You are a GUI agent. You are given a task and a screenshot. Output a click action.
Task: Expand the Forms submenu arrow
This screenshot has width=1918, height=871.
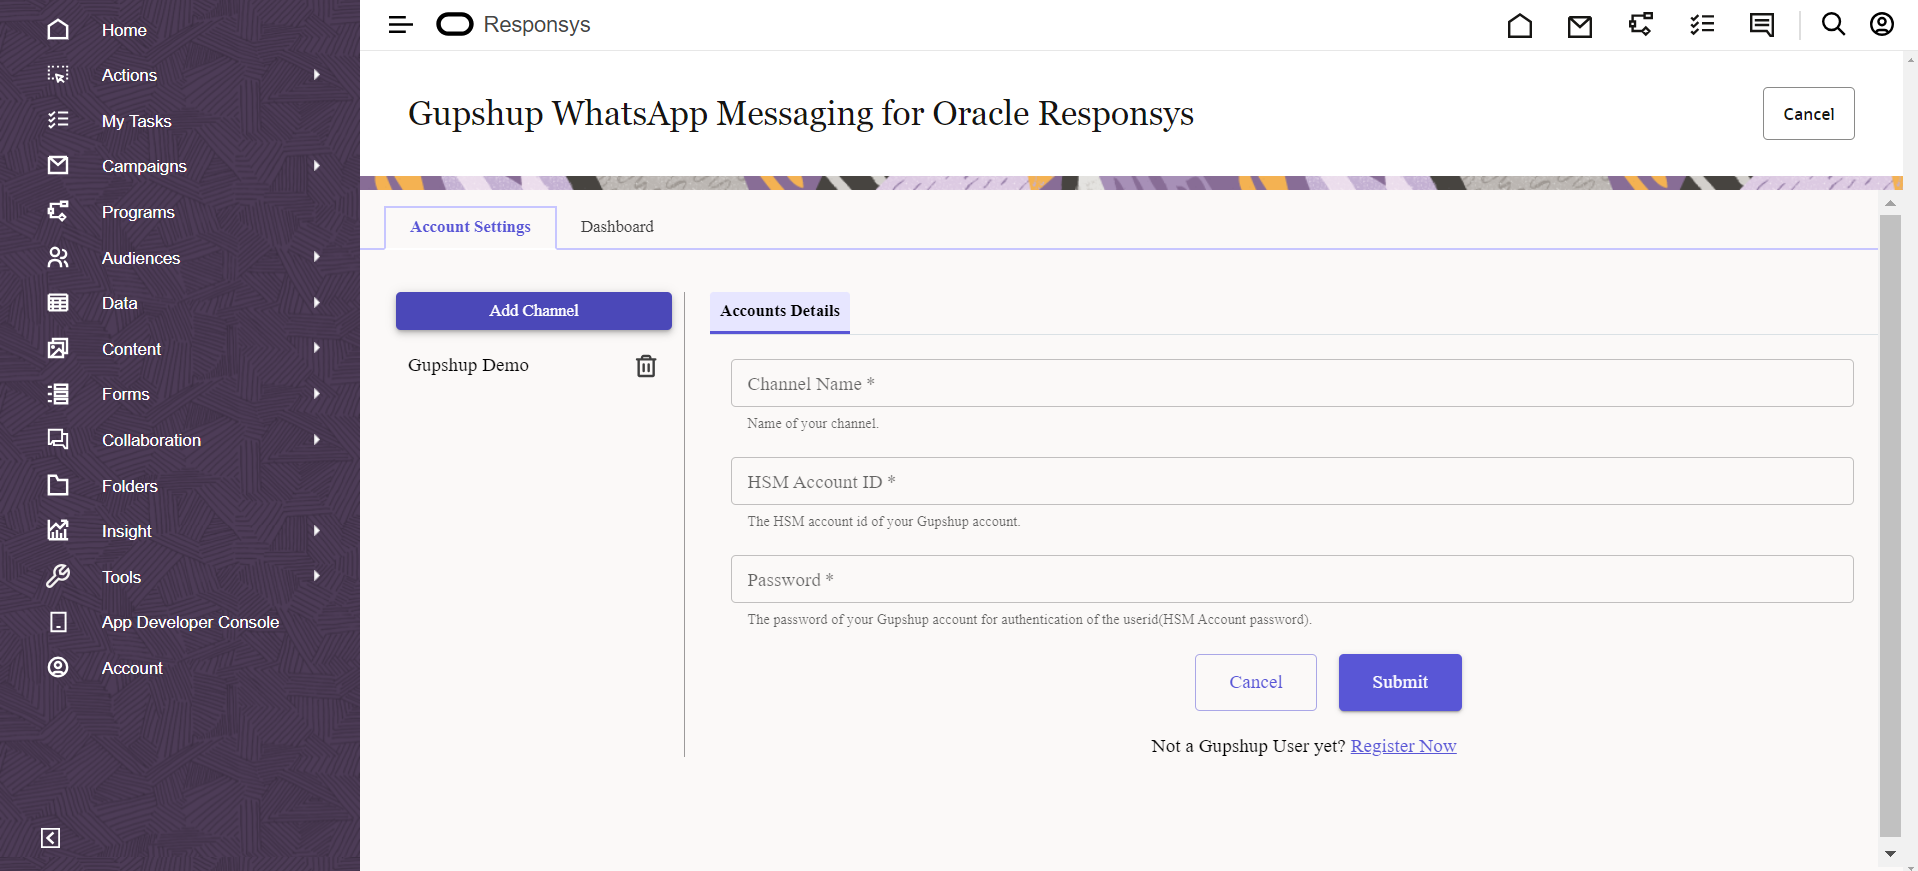point(316,394)
